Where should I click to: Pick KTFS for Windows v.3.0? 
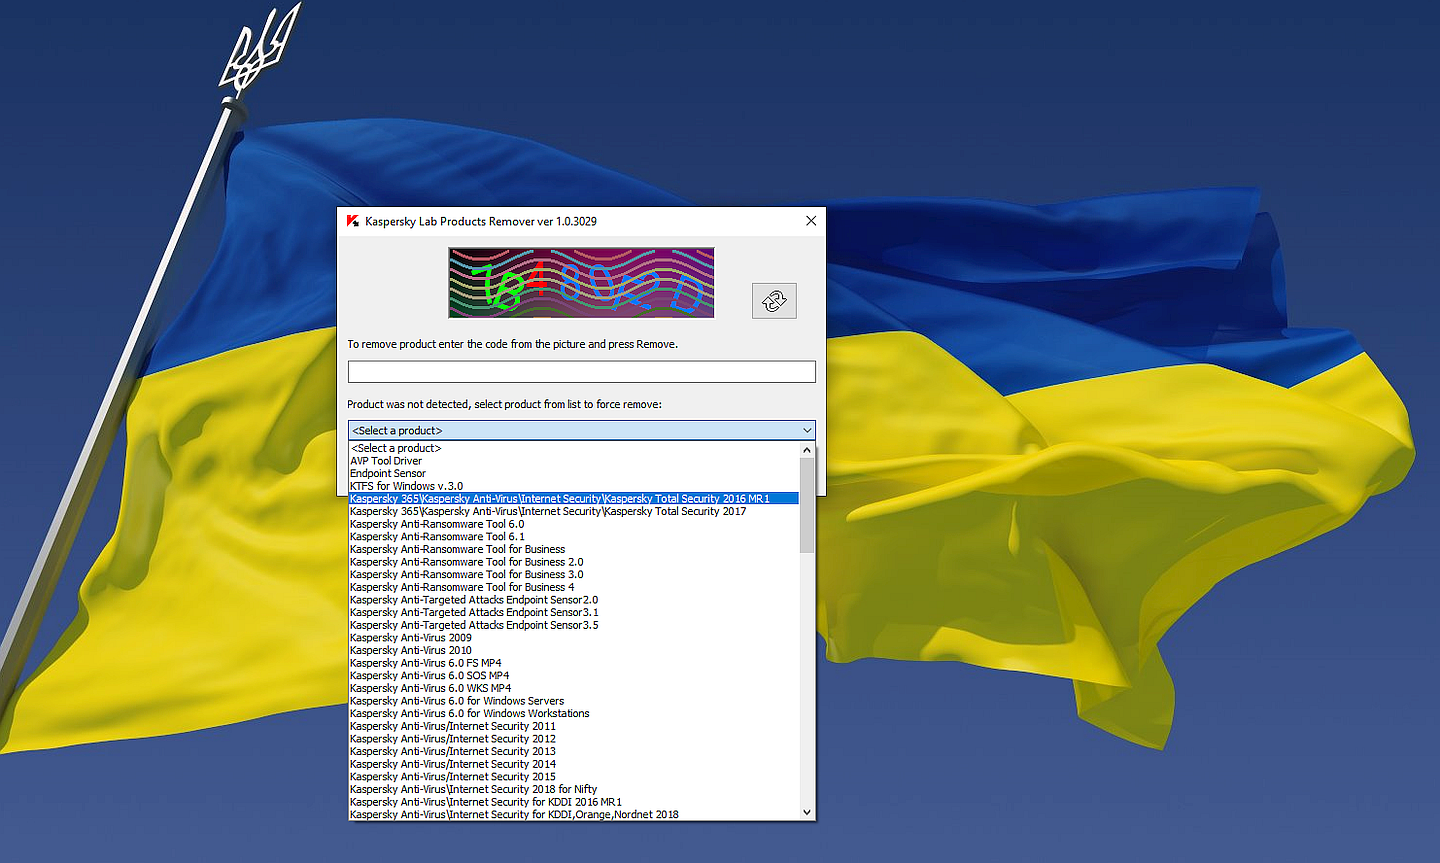574,486
